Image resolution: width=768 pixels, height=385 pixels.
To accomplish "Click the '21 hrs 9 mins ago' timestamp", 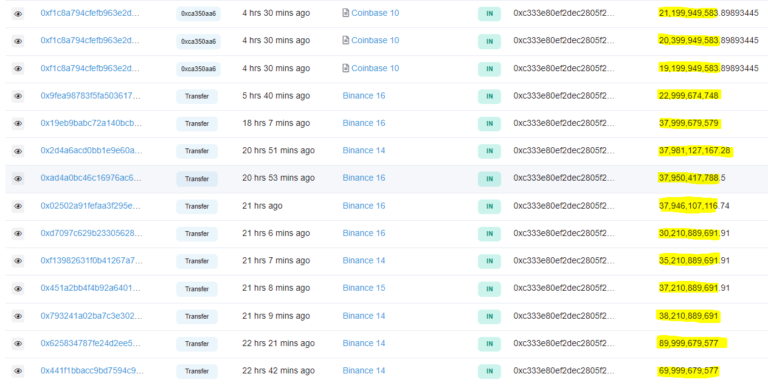I will [276, 316].
